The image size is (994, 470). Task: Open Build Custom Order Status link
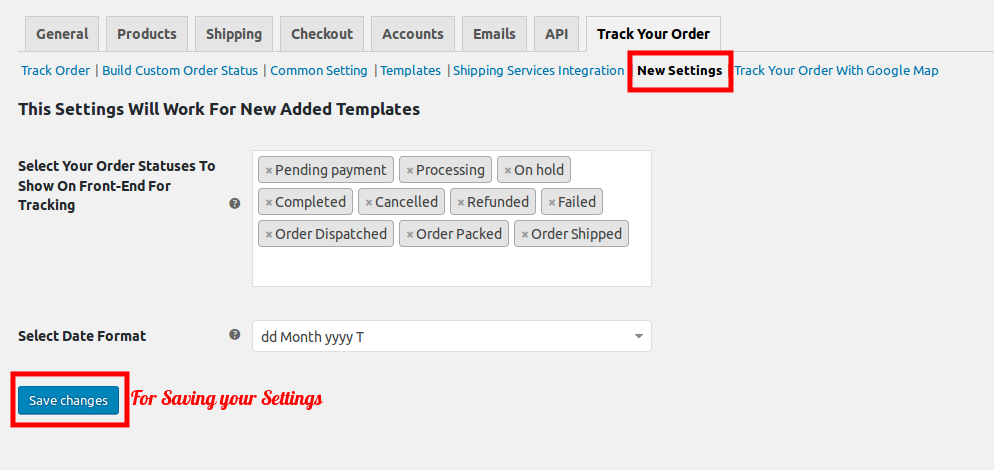[180, 70]
